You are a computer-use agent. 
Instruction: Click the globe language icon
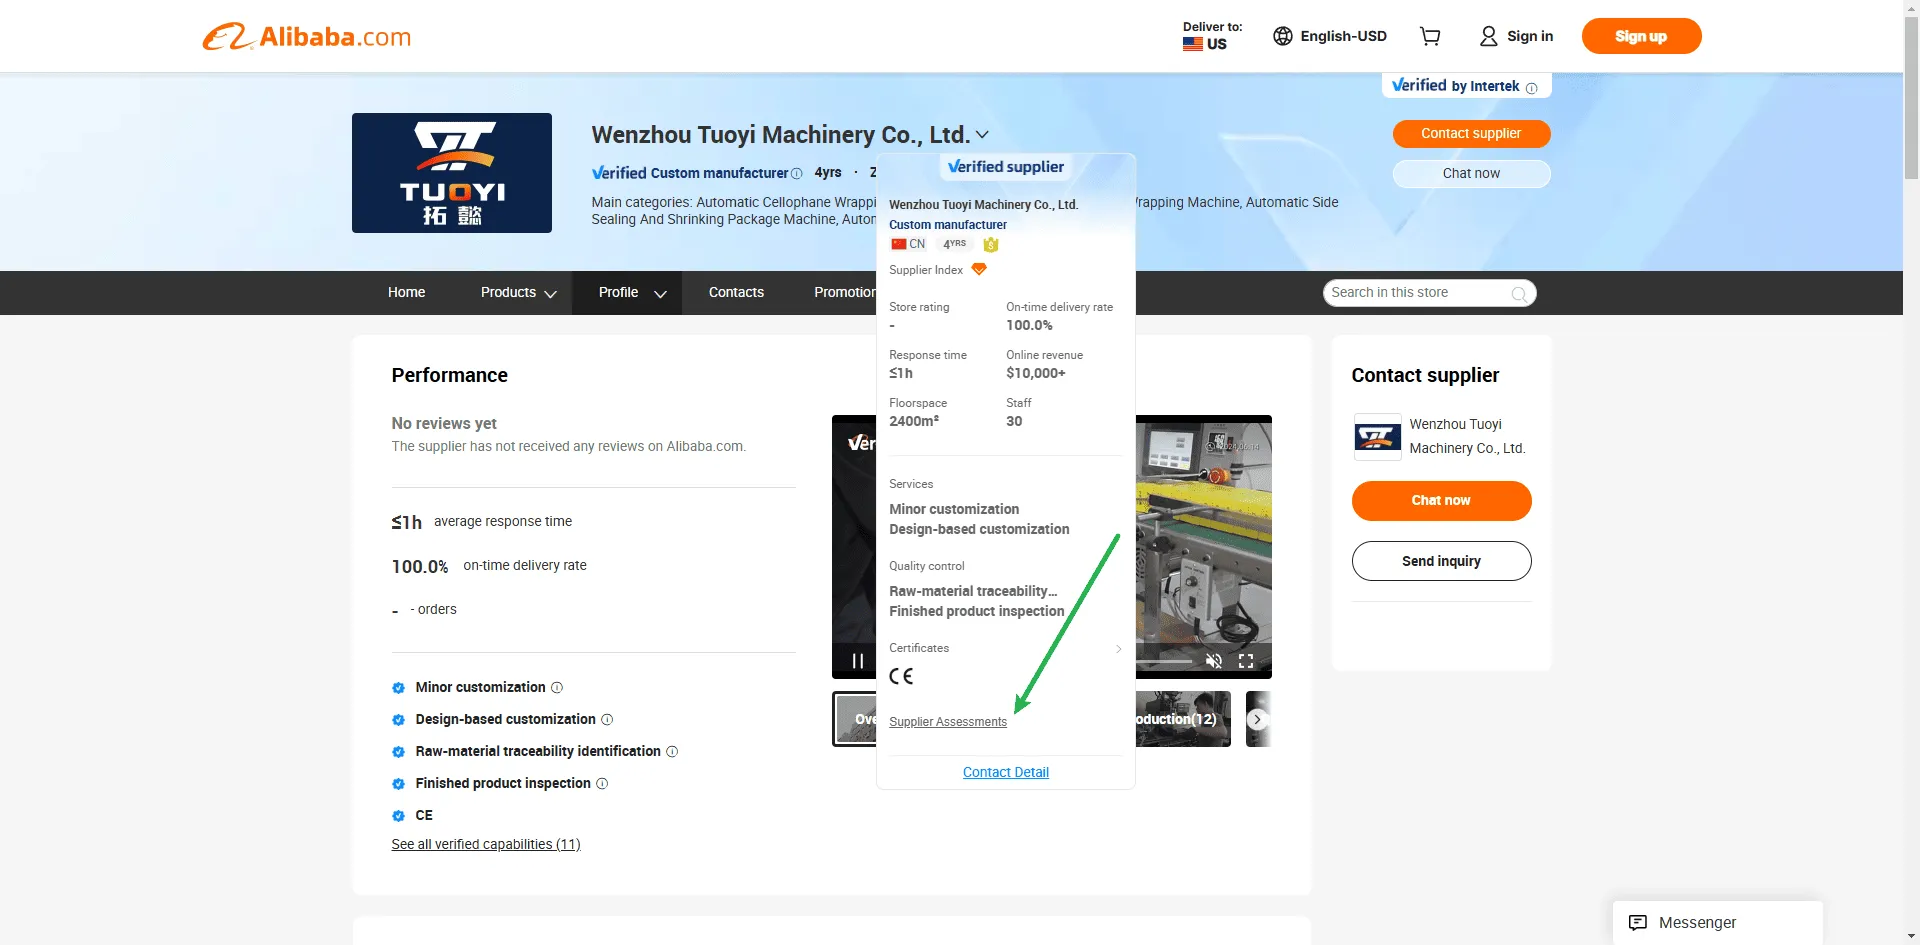(x=1283, y=36)
